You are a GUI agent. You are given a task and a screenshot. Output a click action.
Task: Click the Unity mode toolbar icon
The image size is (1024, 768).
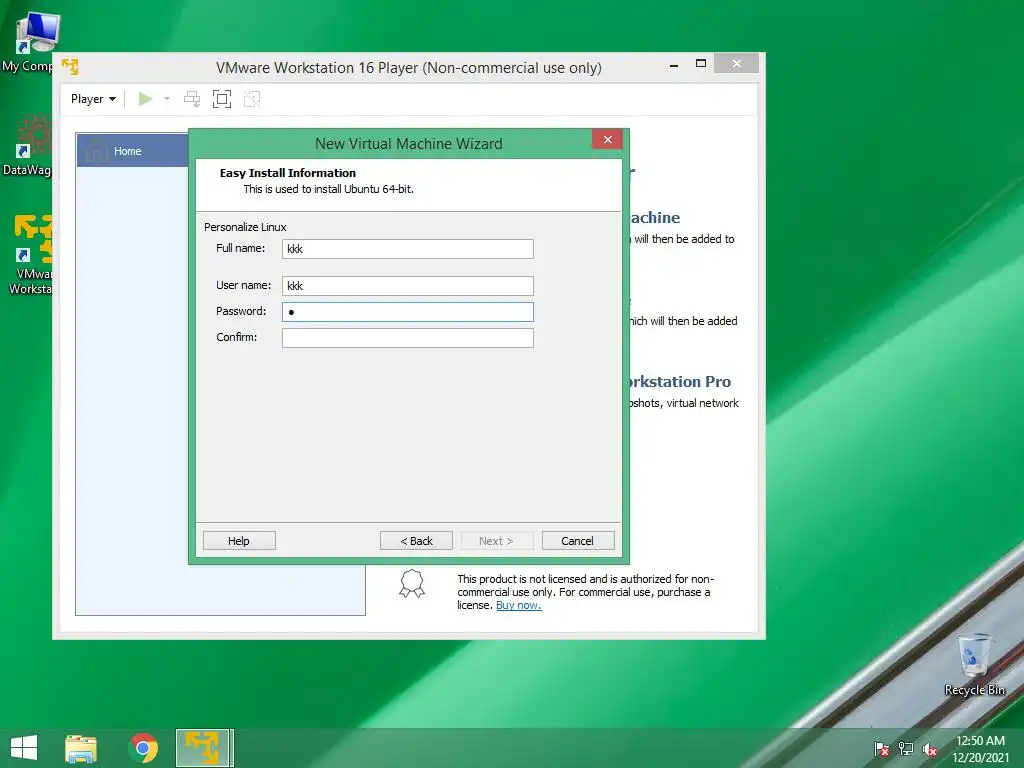click(x=252, y=99)
